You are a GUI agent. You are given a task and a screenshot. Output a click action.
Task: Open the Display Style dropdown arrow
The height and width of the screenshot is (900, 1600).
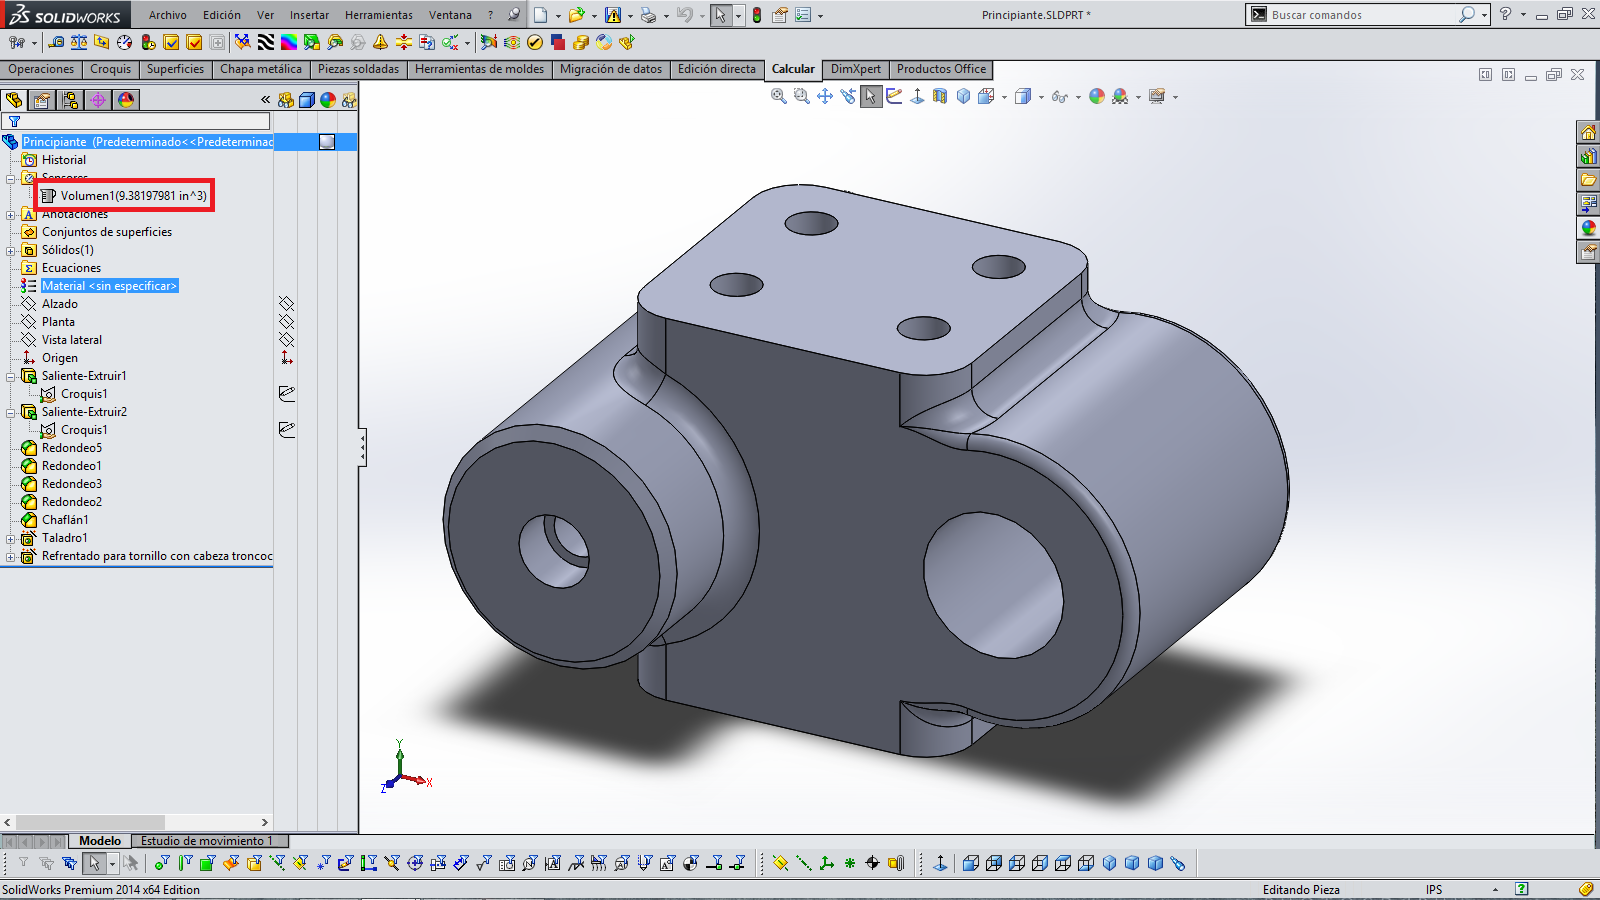1041,97
